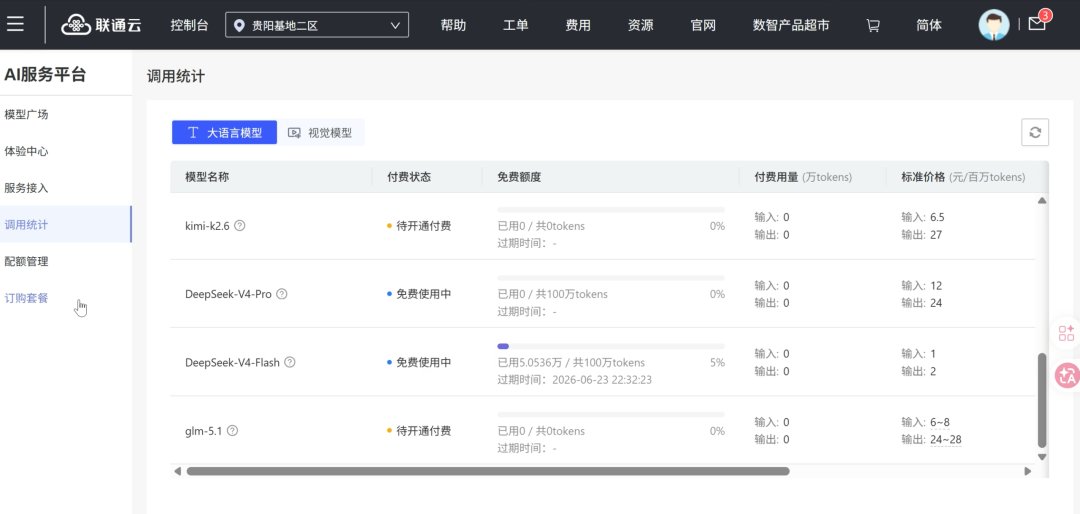Open the shopping cart icon
This screenshot has width=1080, height=514.
click(x=873, y=25)
